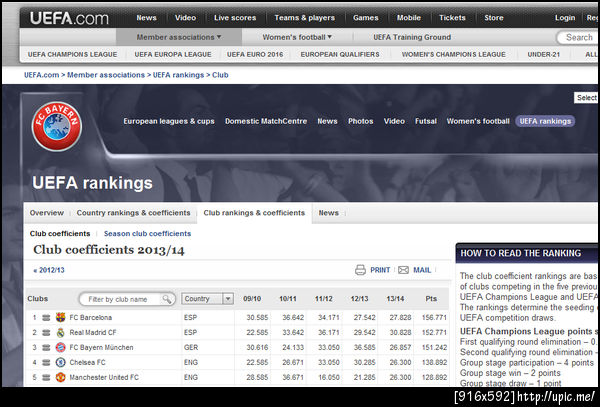Open Mobile in the top navigation

coord(409,18)
